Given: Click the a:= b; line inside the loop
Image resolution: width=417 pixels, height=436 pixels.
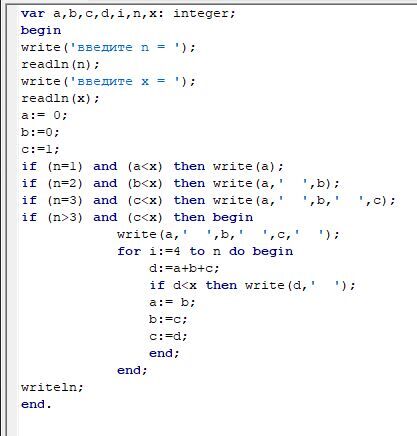Looking at the screenshot, I should (x=172, y=302).
